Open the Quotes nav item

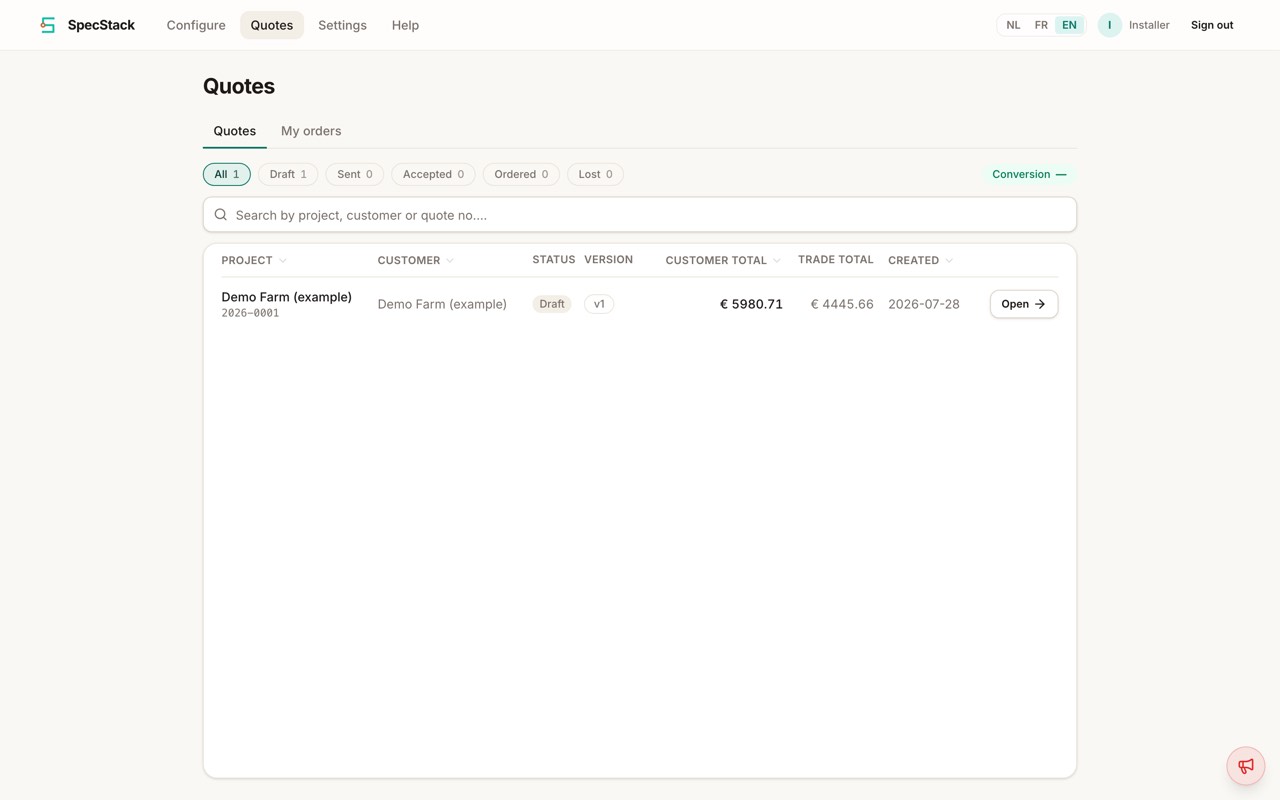pyautogui.click(x=272, y=25)
